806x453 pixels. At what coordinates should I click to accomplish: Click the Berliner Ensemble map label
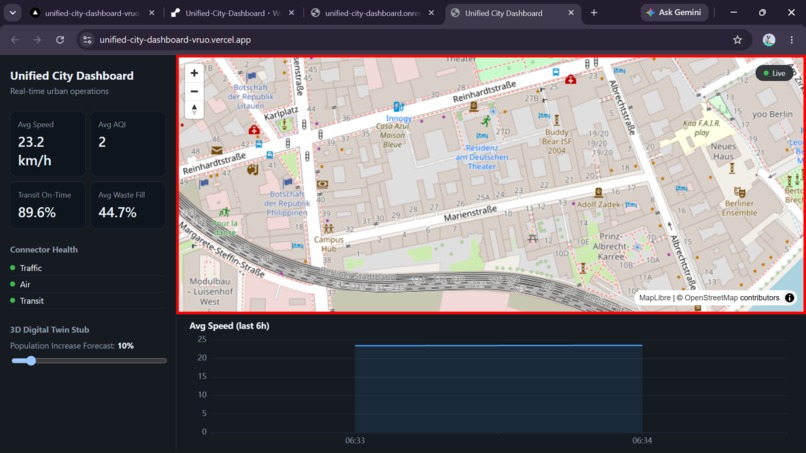[739, 208]
